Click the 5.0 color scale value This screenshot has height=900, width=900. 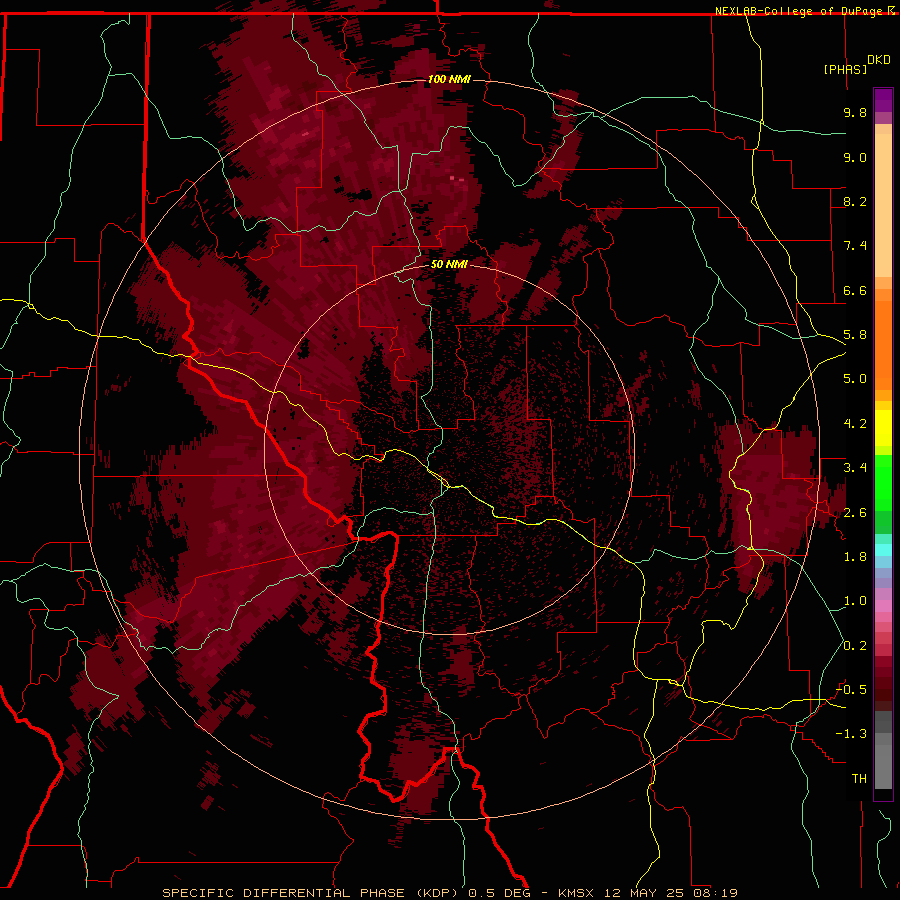tap(855, 379)
